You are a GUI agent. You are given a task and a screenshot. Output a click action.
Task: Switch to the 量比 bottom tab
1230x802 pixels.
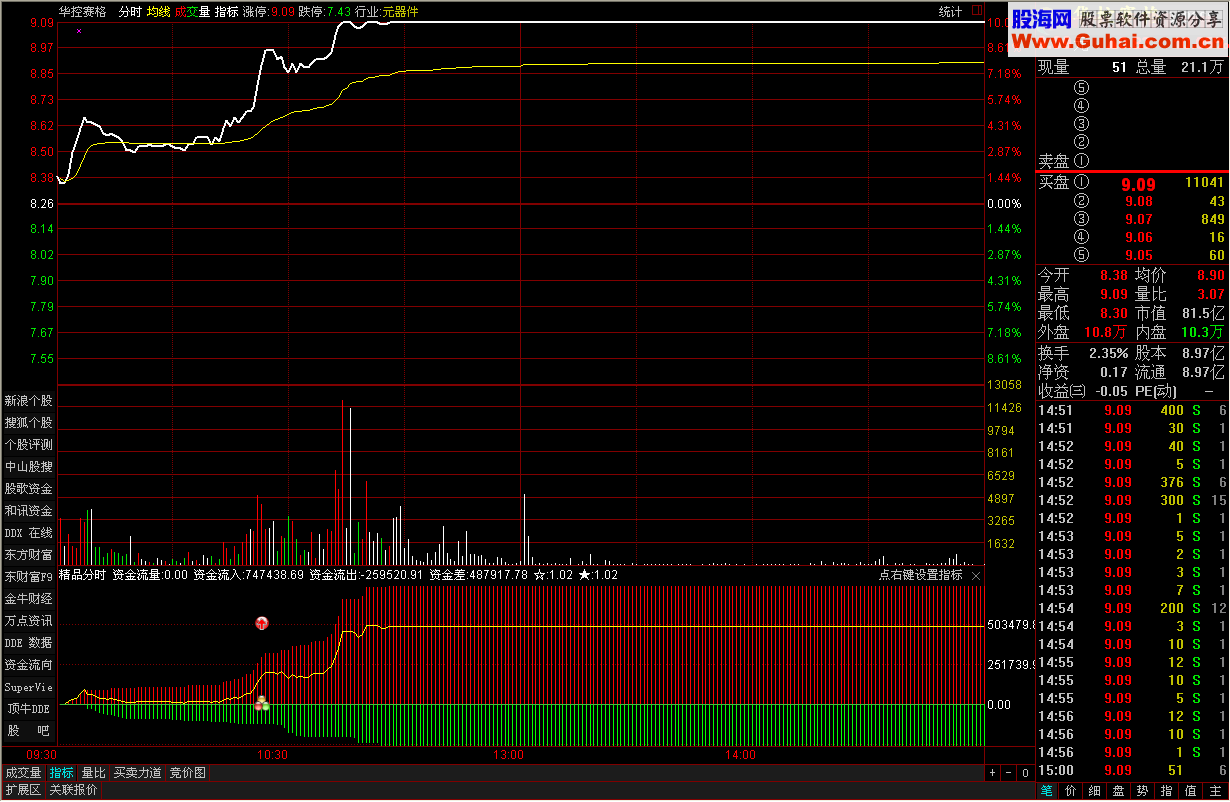coord(93,773)
